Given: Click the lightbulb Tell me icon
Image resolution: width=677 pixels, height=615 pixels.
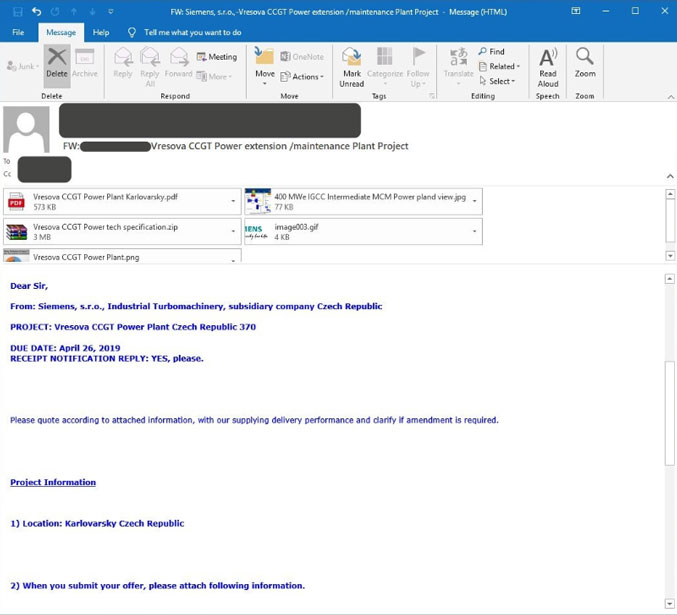Looking at the screenshot, I should [132, 32].
